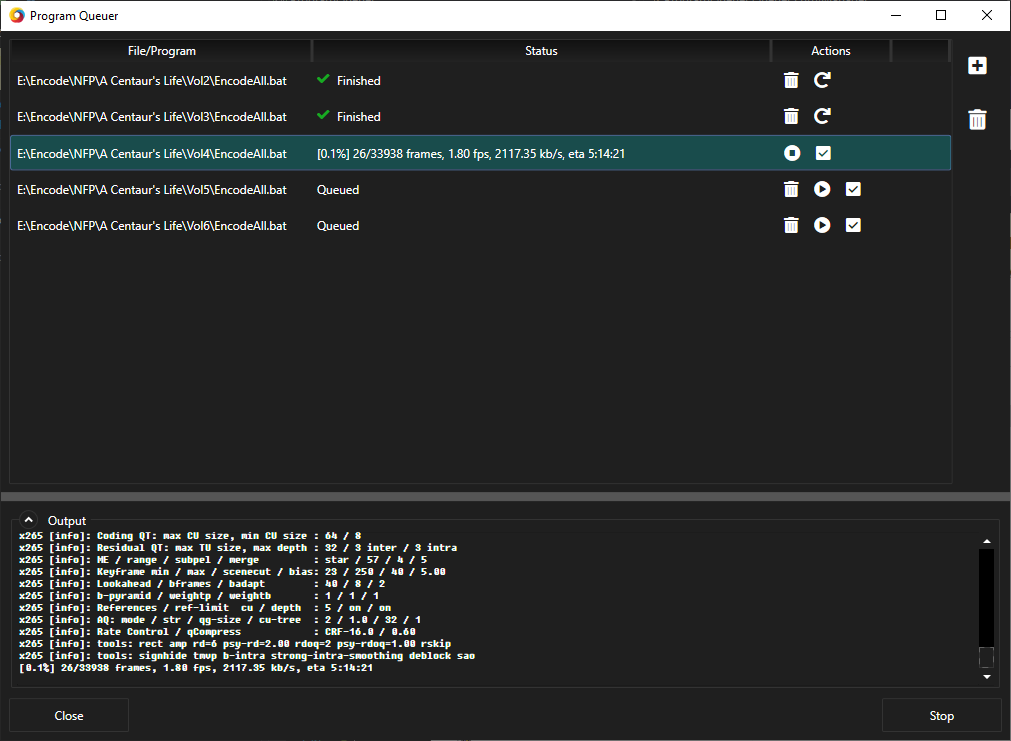Click the Rate Control CRF output line
Image resolution: width=1011 pixels, height=741 pixels.
point(217,631)
